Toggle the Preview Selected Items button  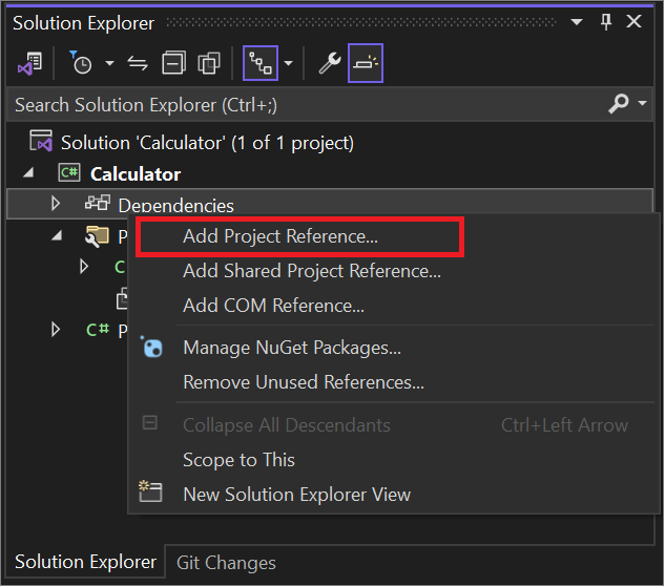(x=365, y=64)
